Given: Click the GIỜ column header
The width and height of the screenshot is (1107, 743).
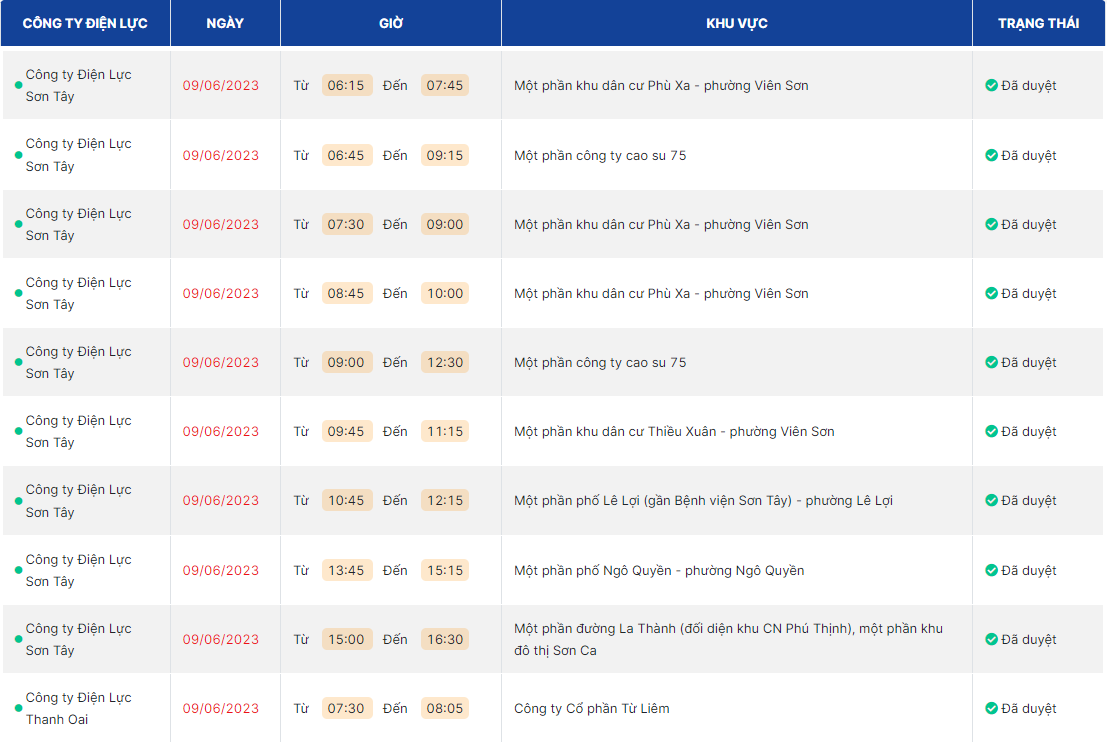Looking at the screenshot, I should click(x=391, y=23).
